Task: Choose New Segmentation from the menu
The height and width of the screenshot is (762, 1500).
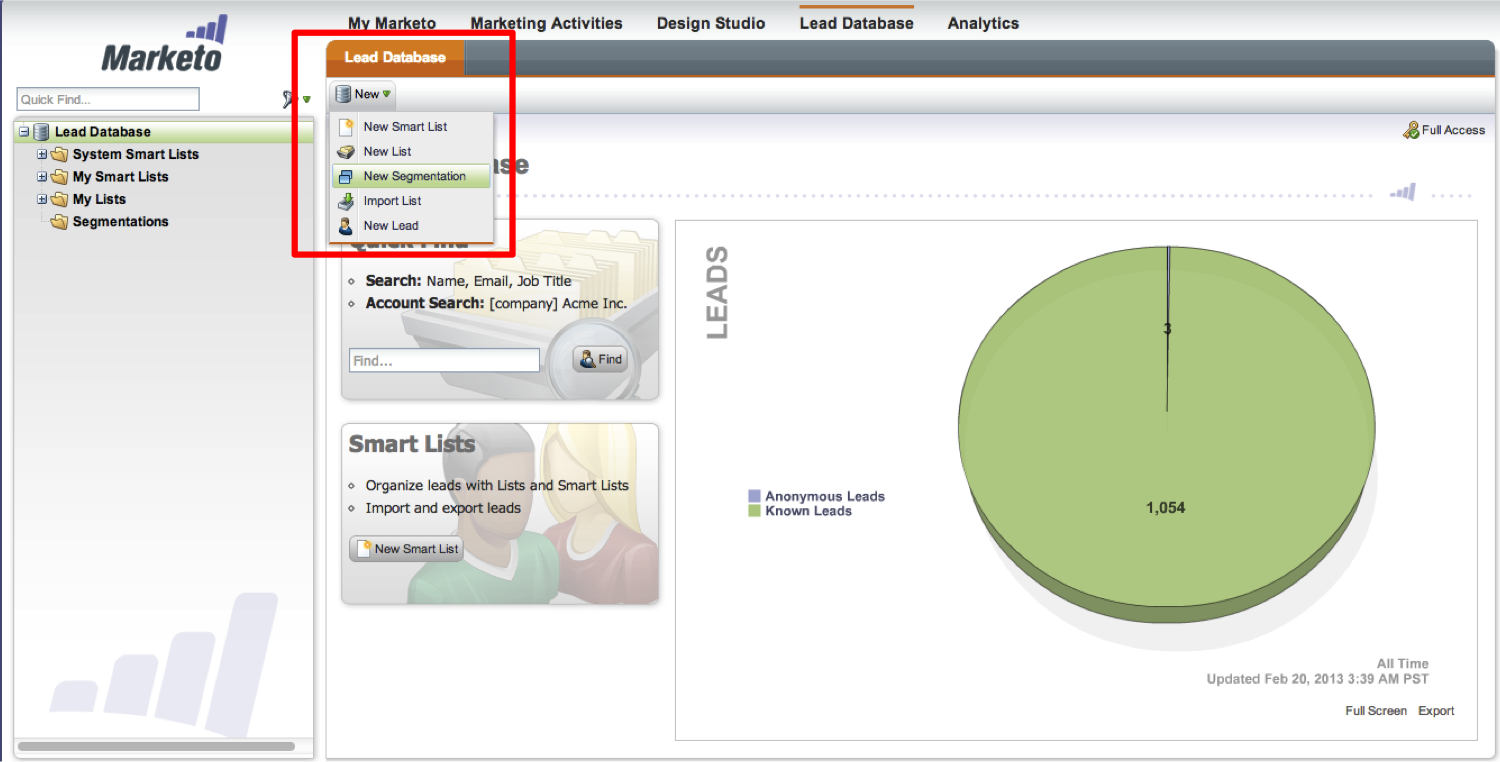Action: point(414,176)
